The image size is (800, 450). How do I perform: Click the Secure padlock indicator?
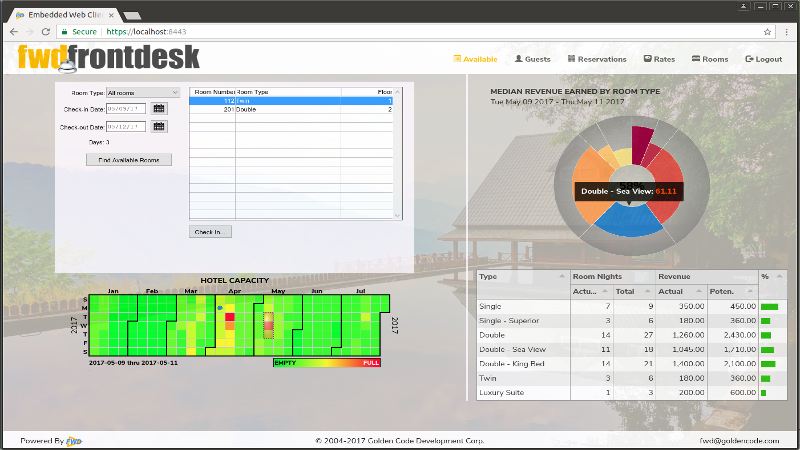79,32
